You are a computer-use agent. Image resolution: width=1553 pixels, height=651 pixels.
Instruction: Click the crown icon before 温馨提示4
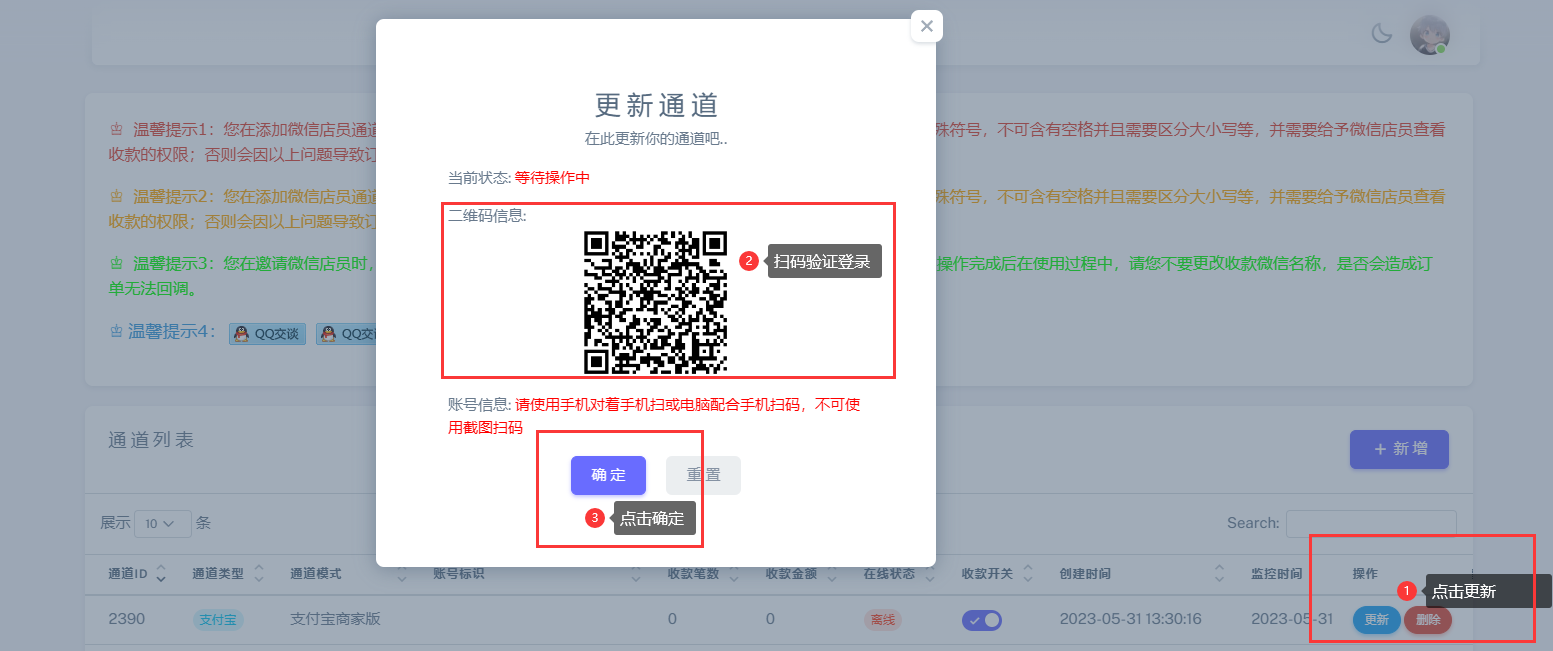[x=116, y=332]
